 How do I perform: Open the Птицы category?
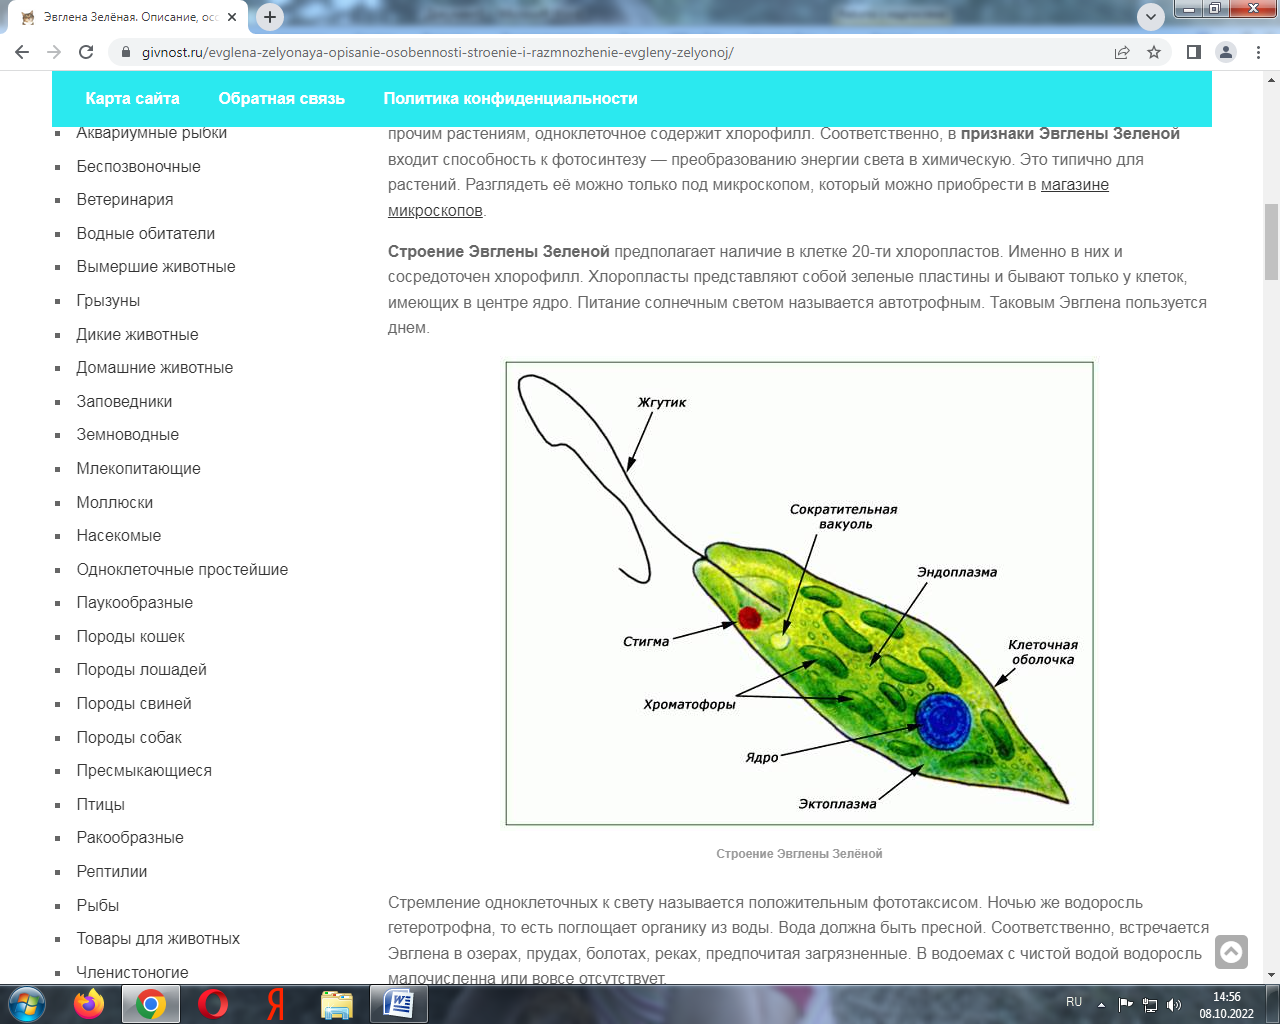[101, 805]
